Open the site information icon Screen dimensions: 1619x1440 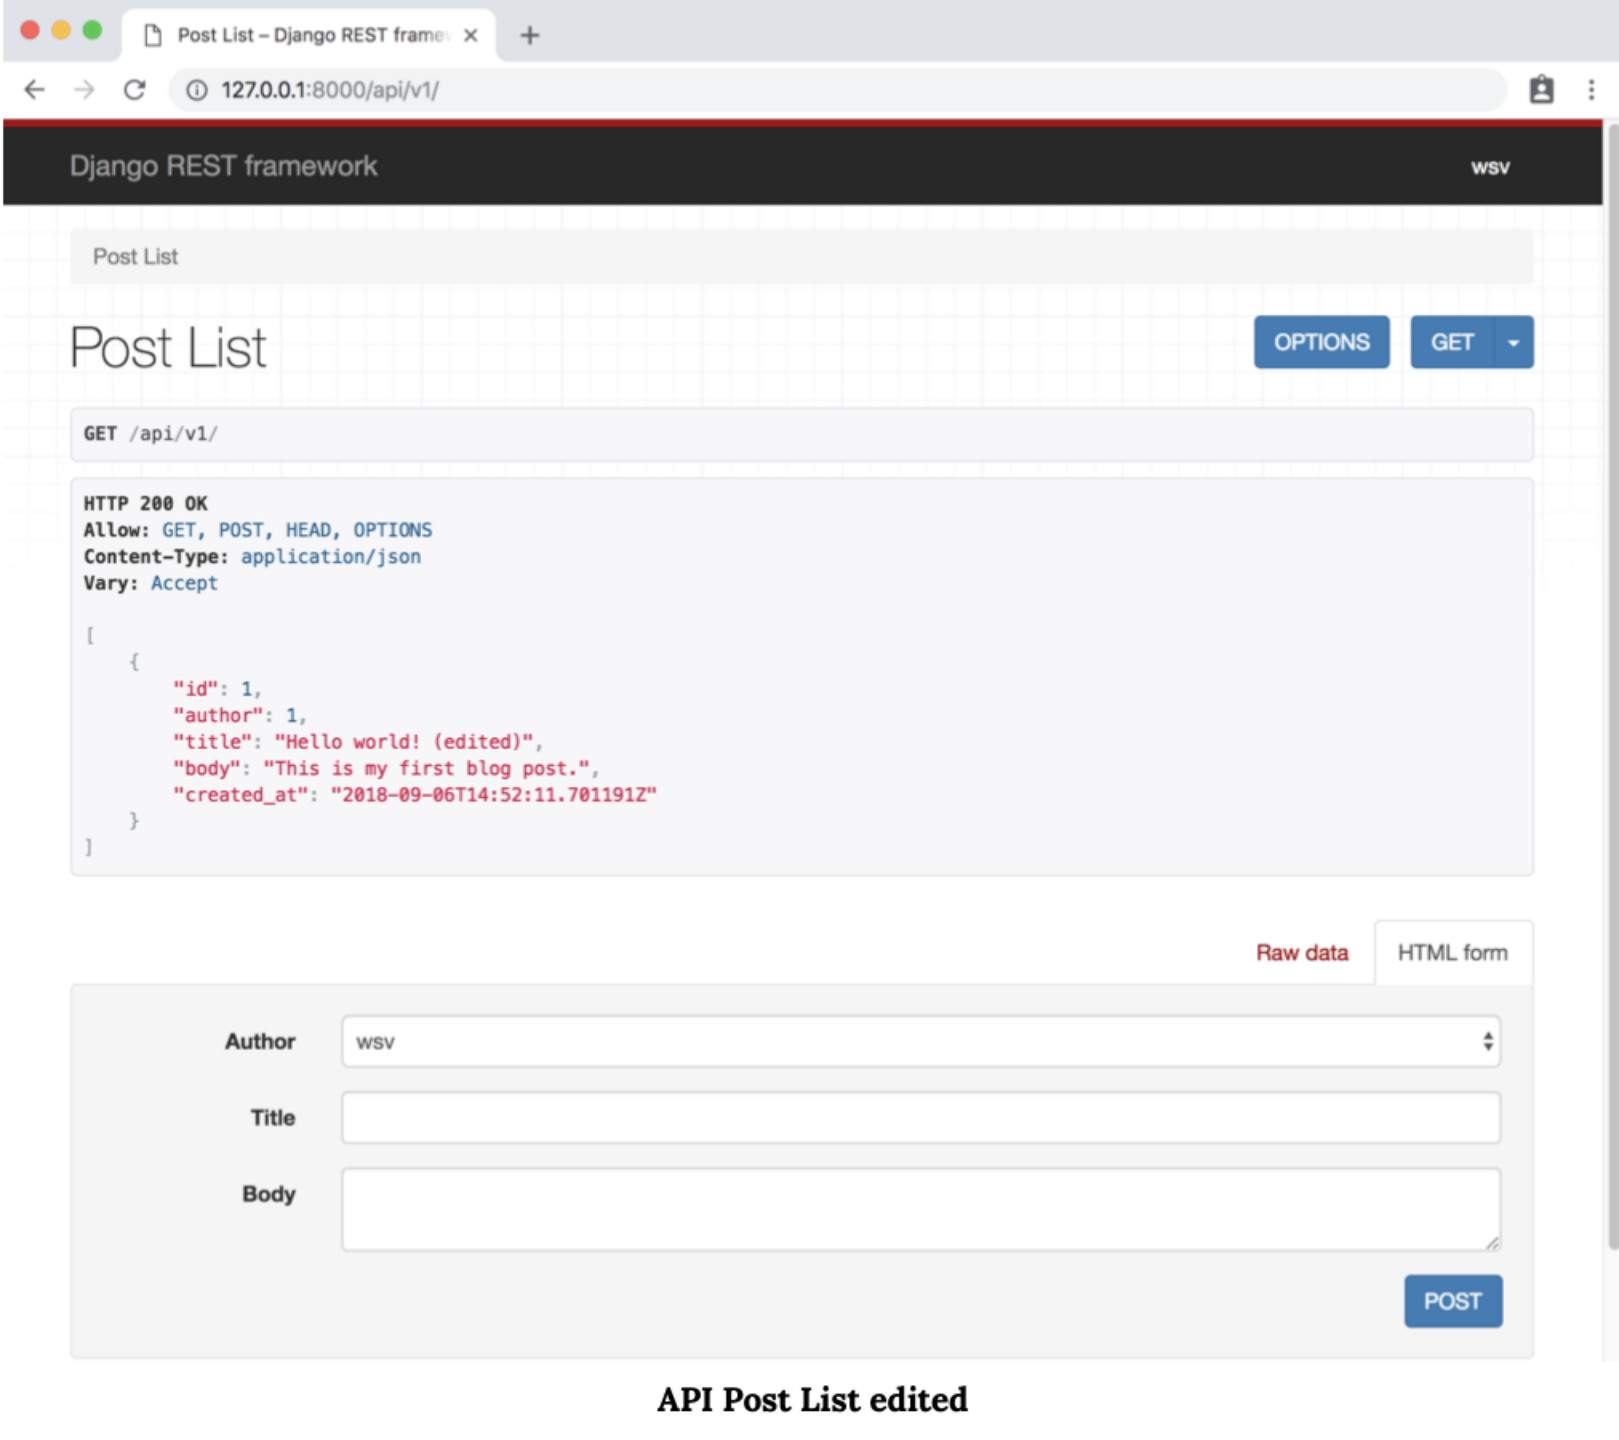197,90
